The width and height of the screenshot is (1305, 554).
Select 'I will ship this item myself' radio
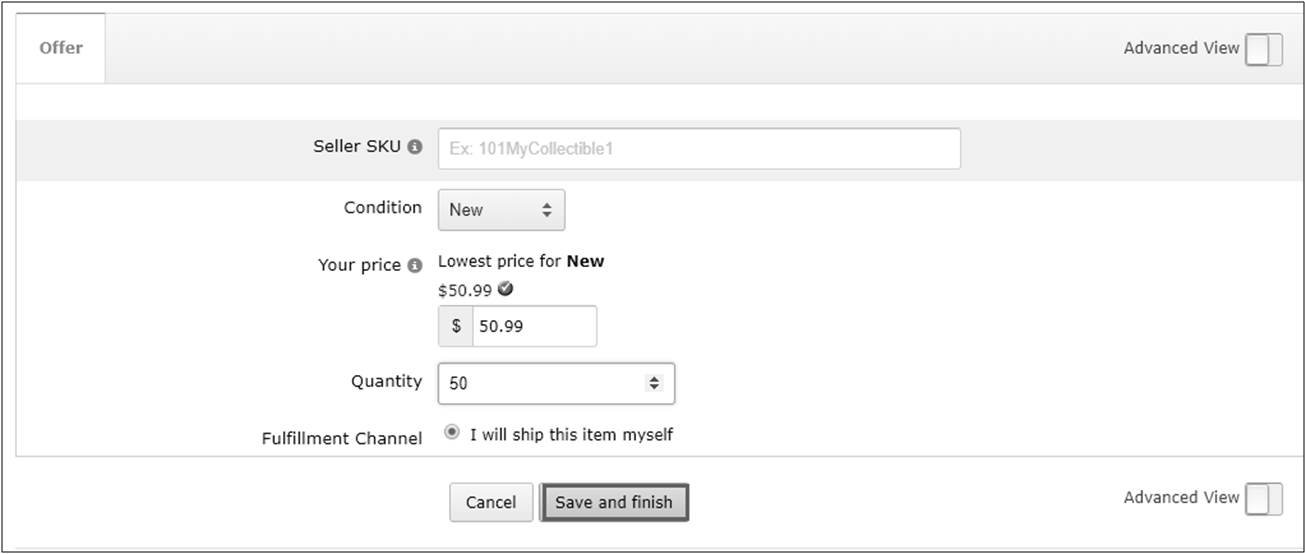click(452, 433)
